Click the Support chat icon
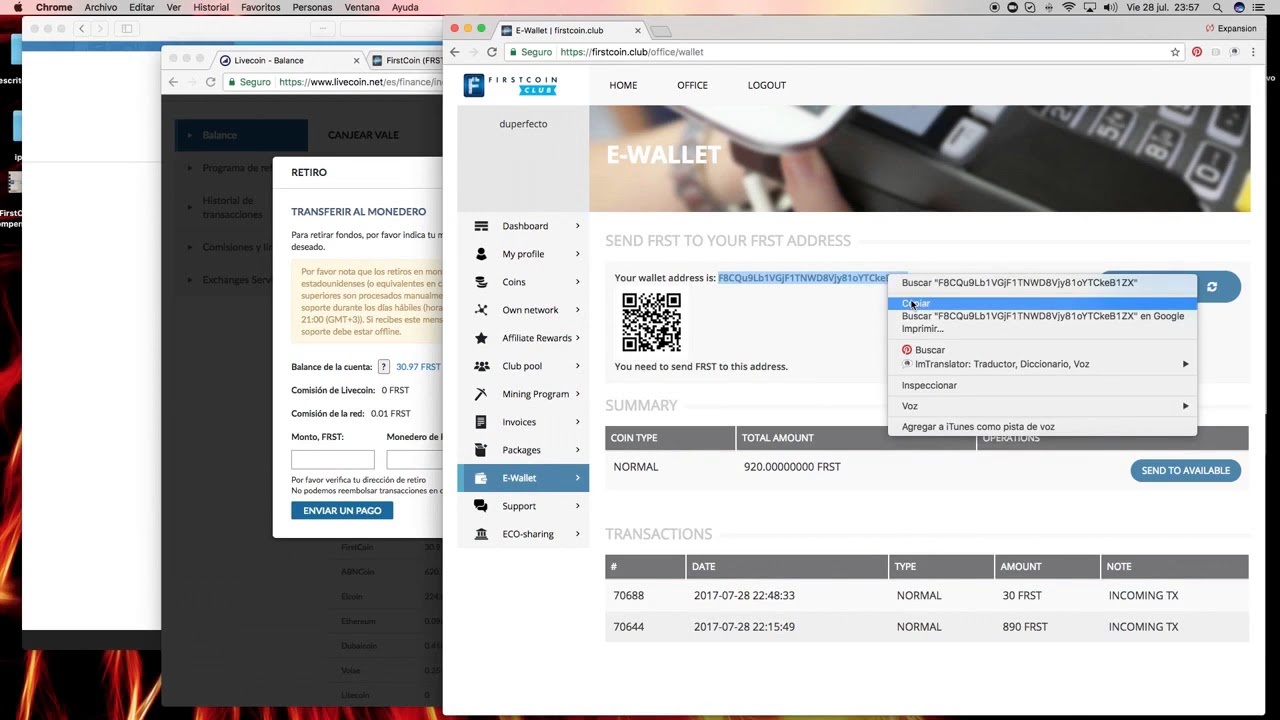Image resolution: width=1280 pixels, height=720 pixels. pos(481,506)
